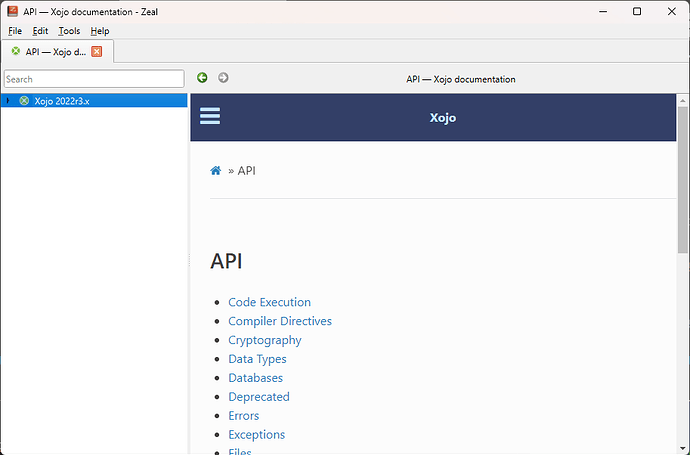690x455 pixels.
Task: Focus the Search input field
Action: point(94,79)
